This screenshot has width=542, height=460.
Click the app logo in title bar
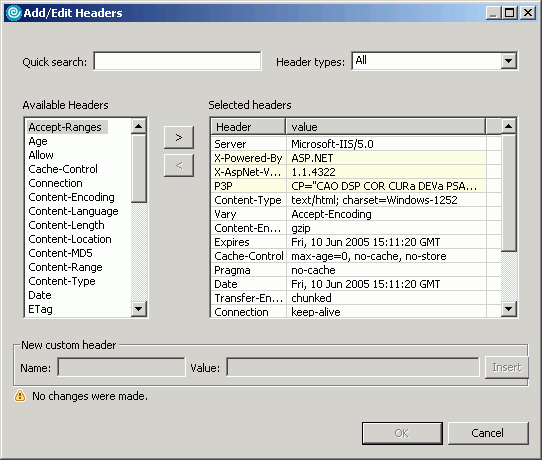[14, 13]
